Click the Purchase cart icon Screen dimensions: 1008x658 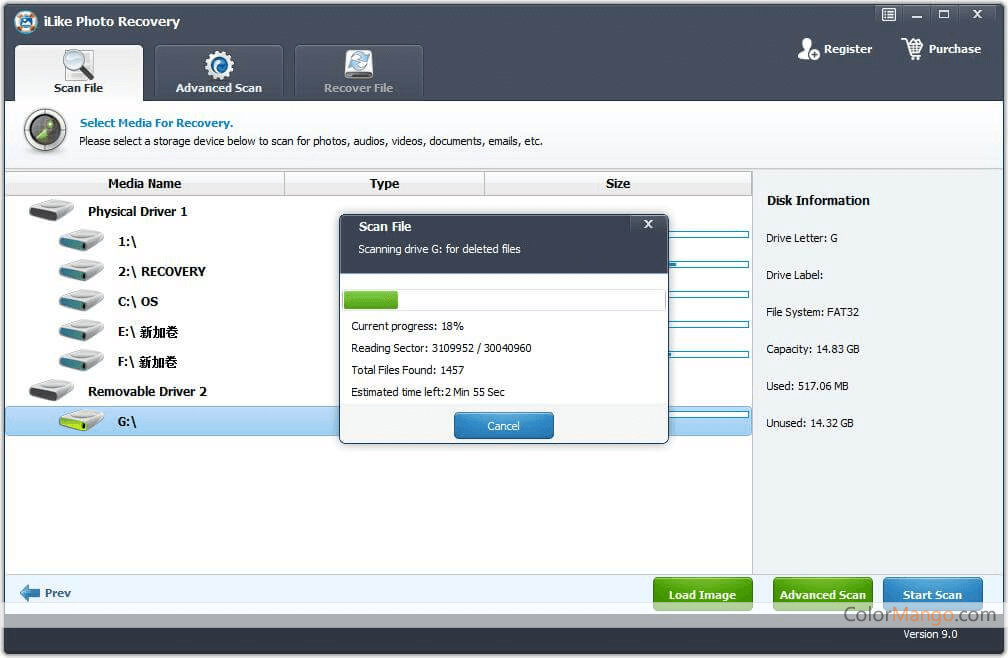(x=912, y=49)
